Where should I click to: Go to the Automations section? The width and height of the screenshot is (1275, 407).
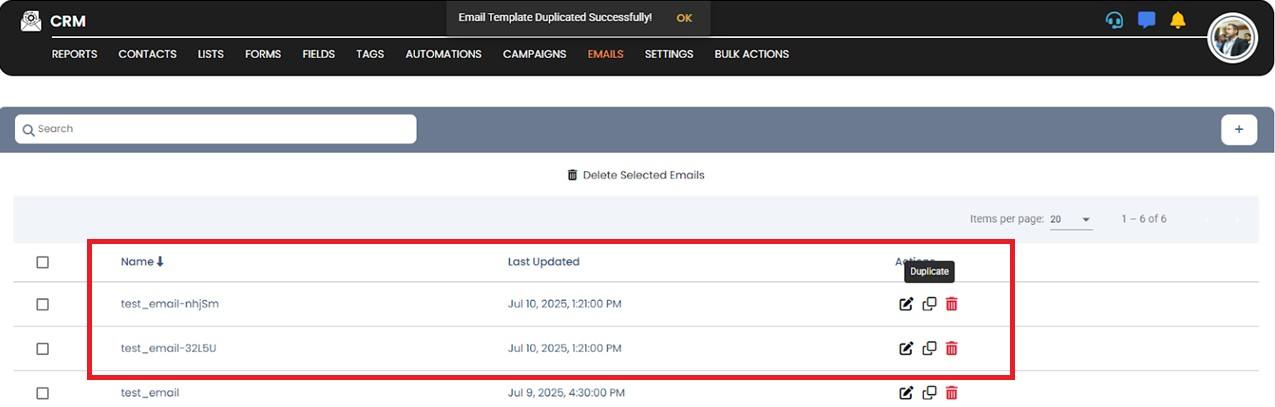[x=443, y=54]
